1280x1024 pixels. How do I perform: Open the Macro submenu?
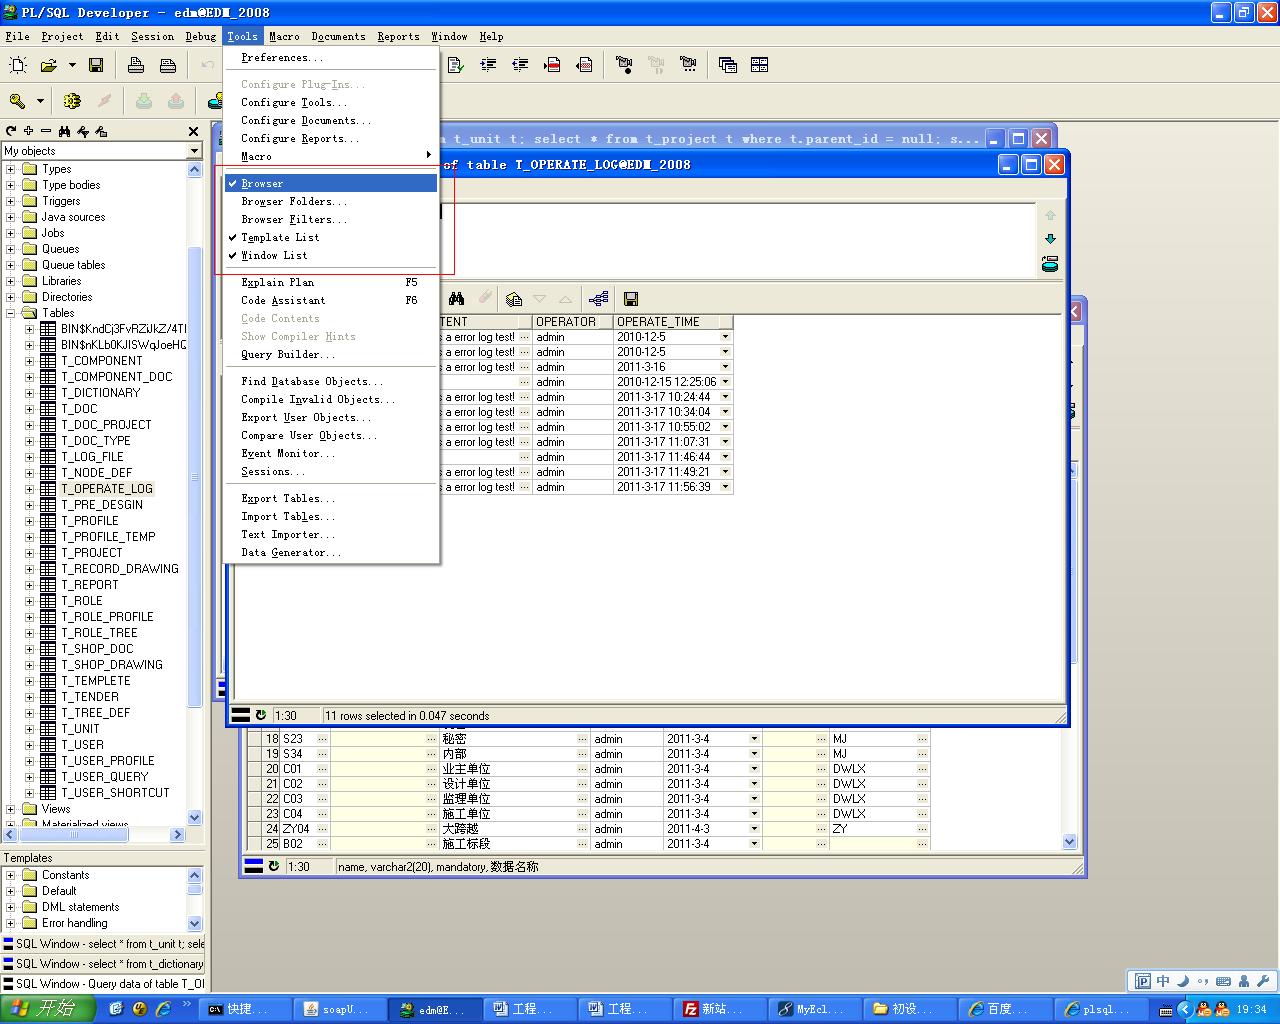click(331, 157)
